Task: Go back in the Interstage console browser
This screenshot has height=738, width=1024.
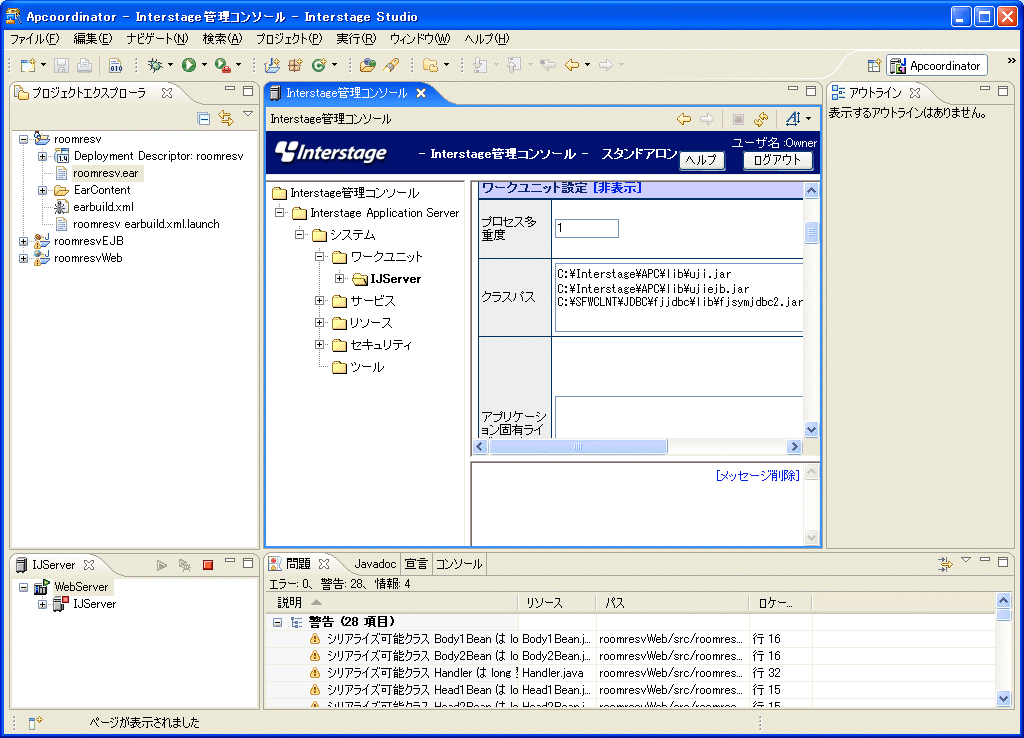Action: pos(684,119)
